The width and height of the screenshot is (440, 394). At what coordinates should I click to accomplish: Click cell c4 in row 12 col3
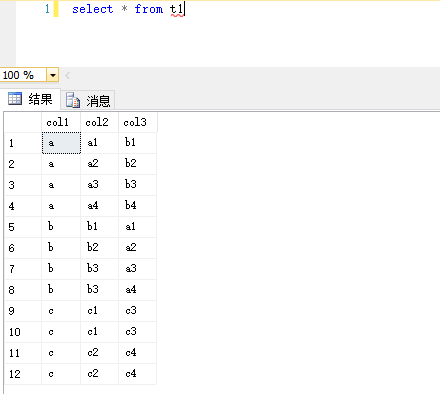[138, 374]
